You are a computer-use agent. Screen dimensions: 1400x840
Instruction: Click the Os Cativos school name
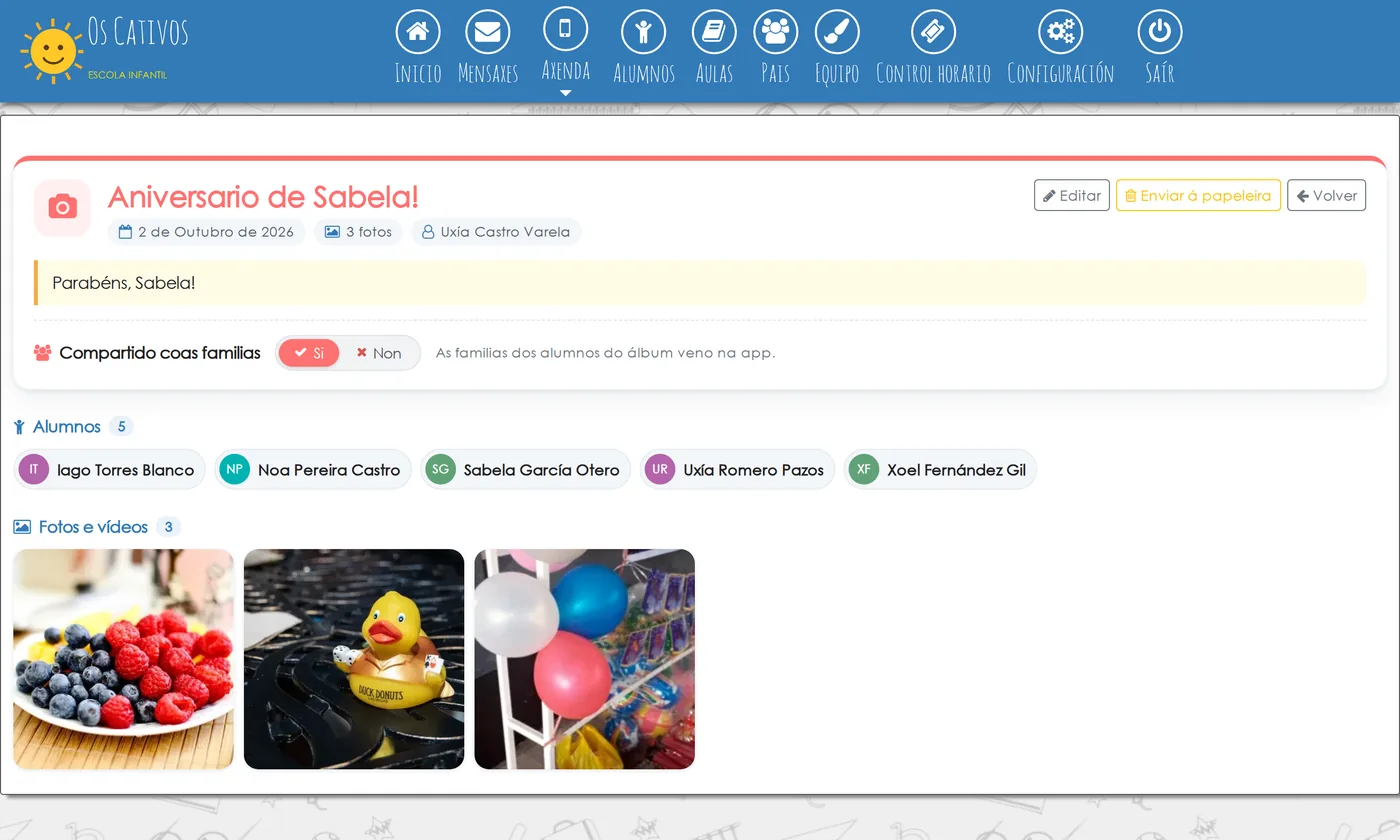[x=138, y=31]
